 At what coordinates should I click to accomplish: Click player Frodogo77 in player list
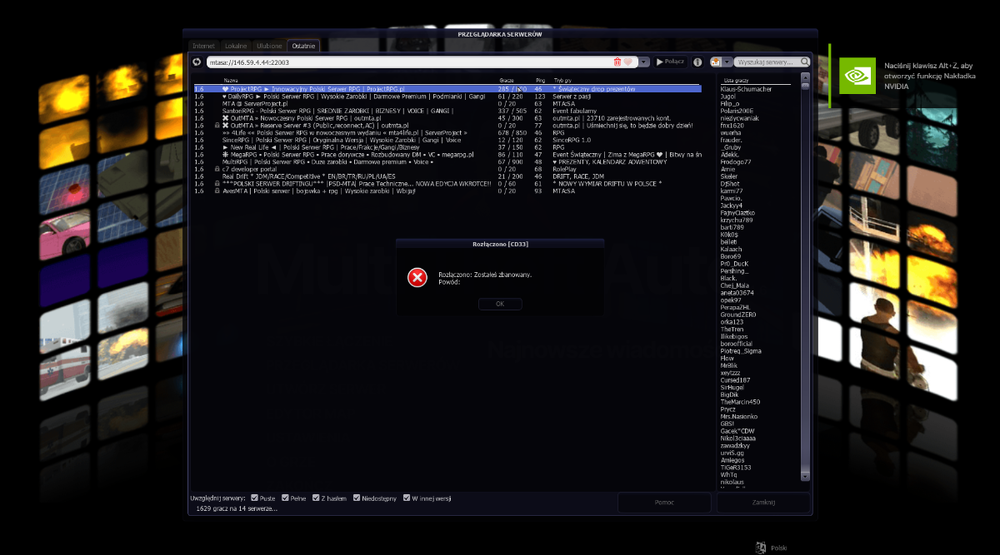pos(735,162)
